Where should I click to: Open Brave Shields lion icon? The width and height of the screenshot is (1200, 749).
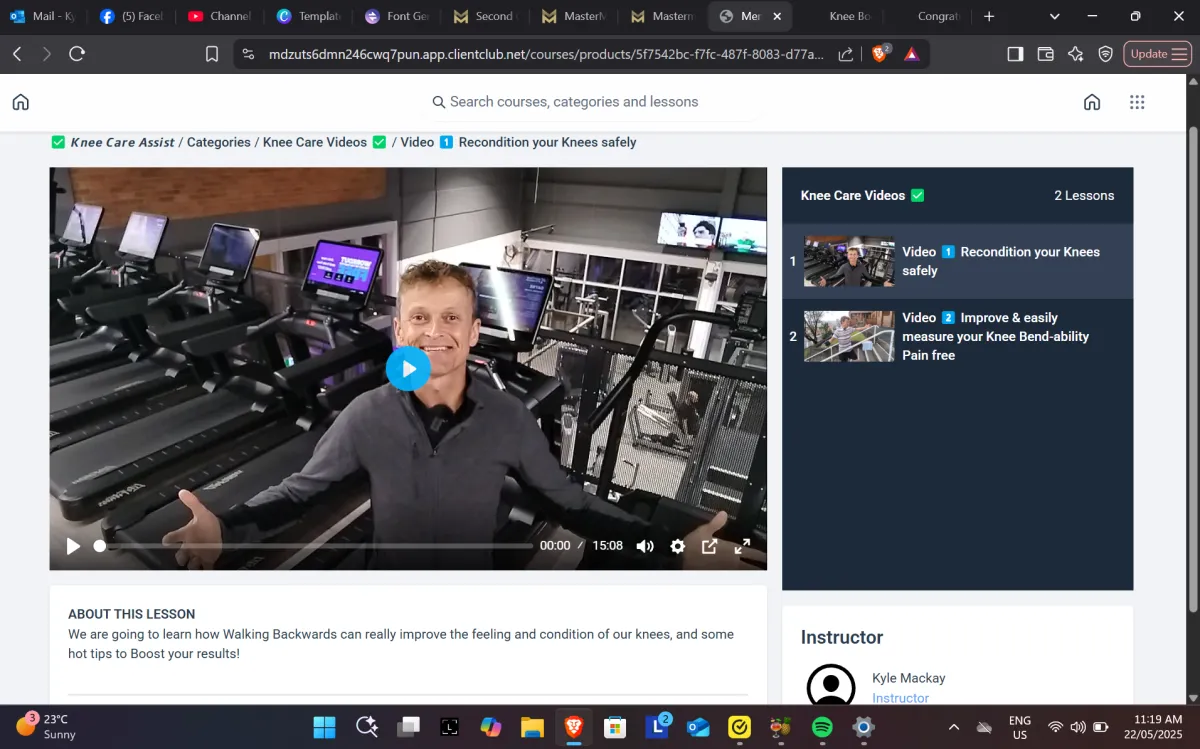tap(880, 54)
